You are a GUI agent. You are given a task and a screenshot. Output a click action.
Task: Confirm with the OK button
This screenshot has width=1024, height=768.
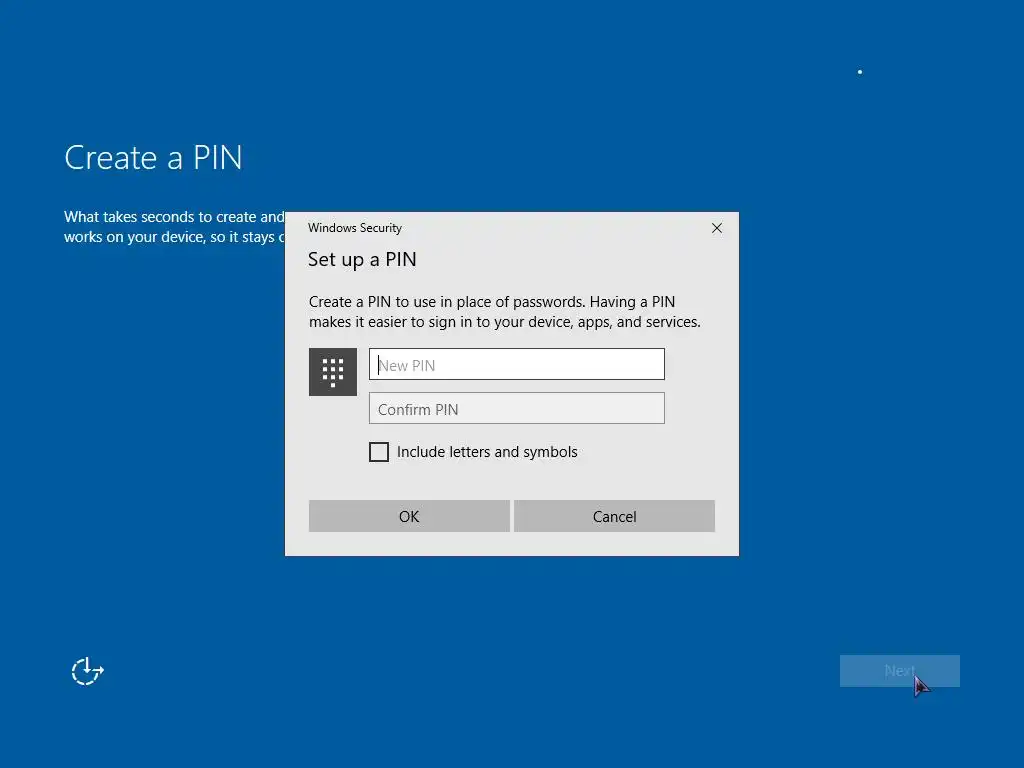[x=409, y=516]
